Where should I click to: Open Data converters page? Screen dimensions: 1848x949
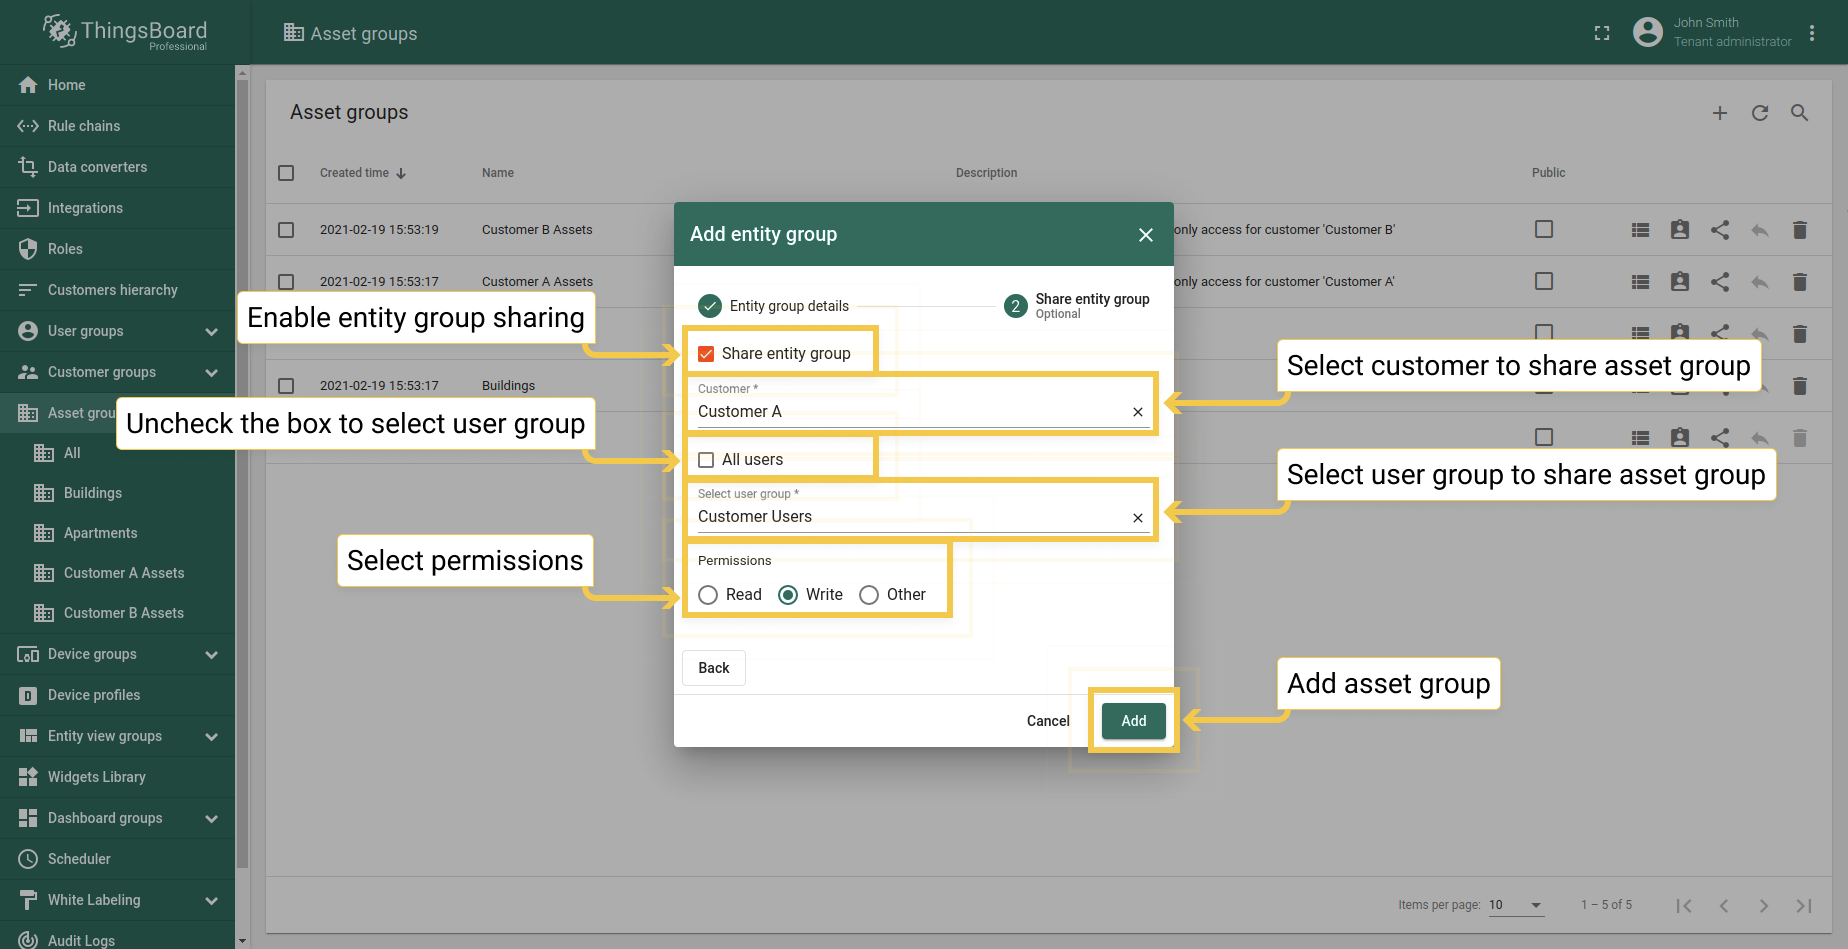(x=117, y=167)
